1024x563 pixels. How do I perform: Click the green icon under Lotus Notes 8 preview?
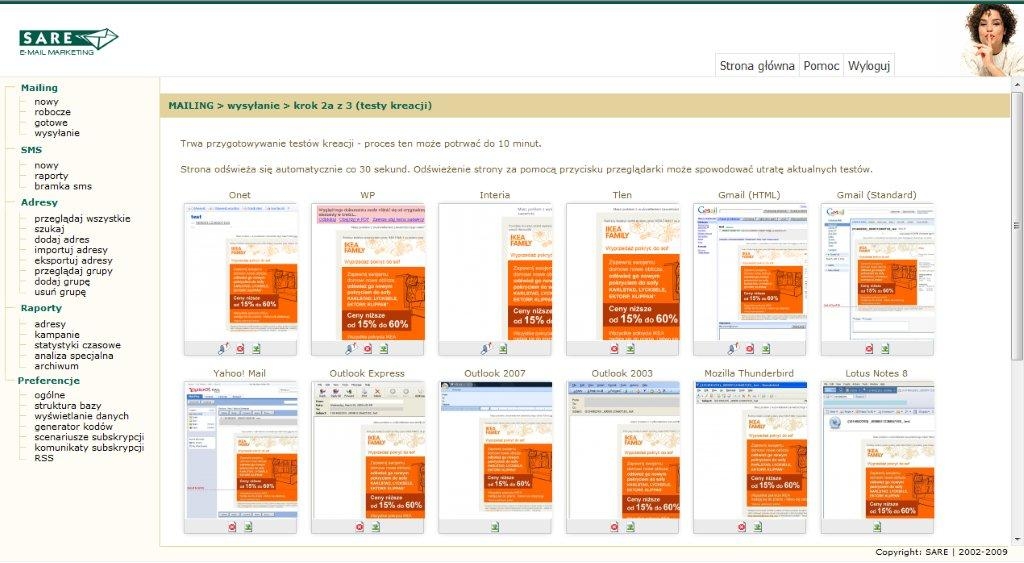coord(877,526)
